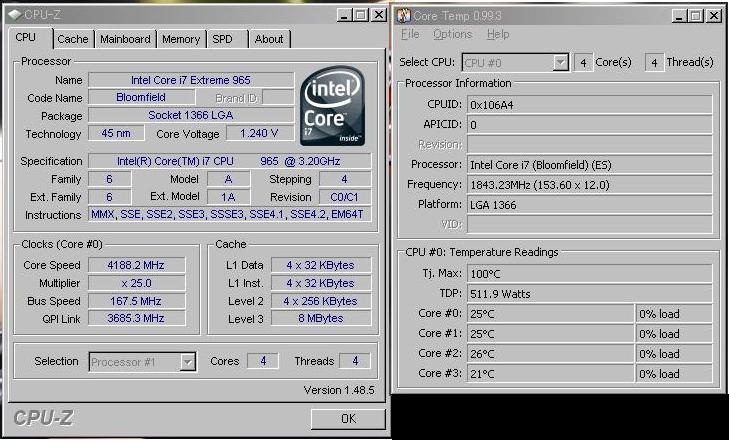Switch to the Cache tab

[73, 39]
